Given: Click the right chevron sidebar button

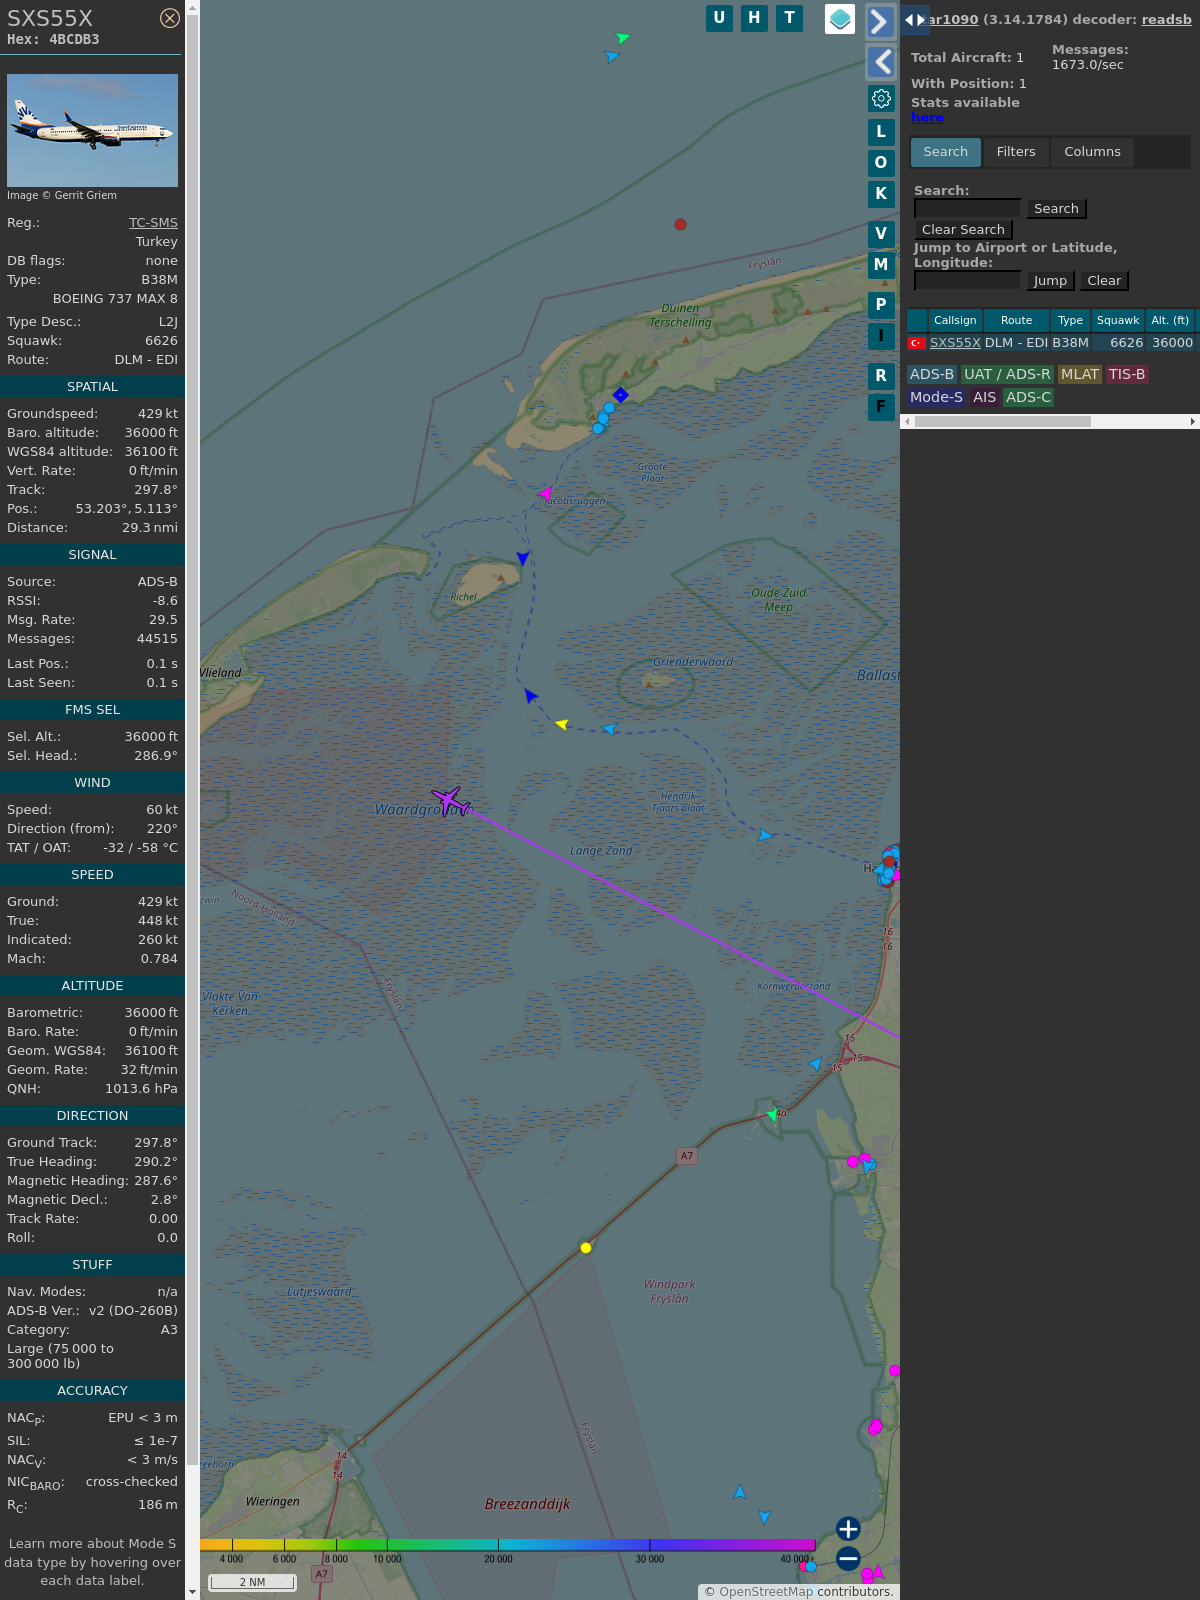Looking at the screenshot, I should pyautogui.click(x=880, y=22).
